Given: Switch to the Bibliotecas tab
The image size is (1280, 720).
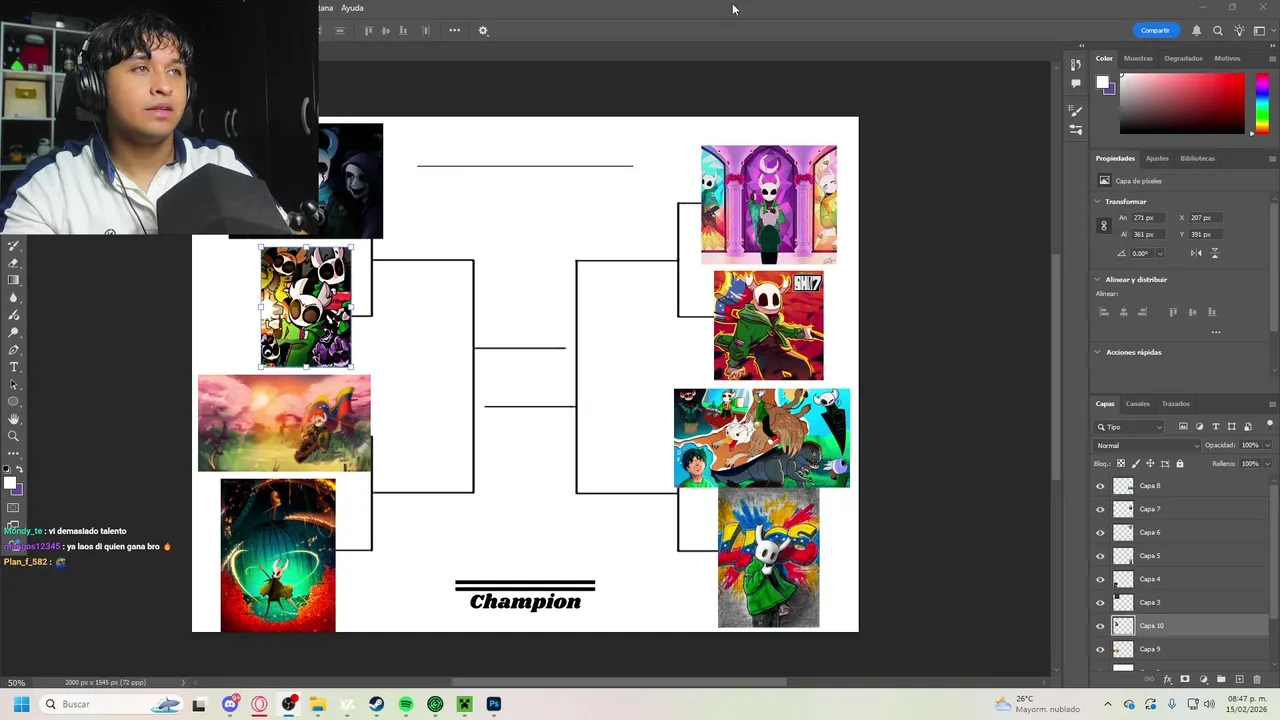Looking at the screenshot, I should [x=1197, y=158].
